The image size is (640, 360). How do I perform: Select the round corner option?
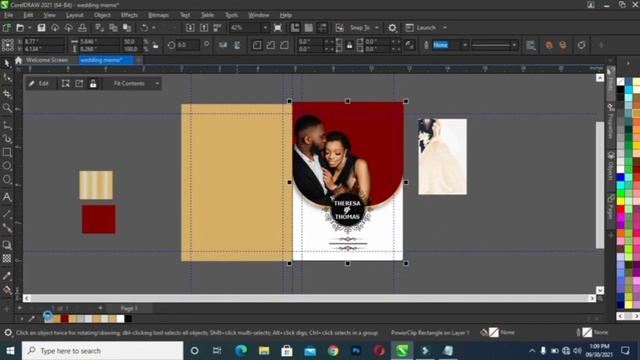tap(257, 45)
